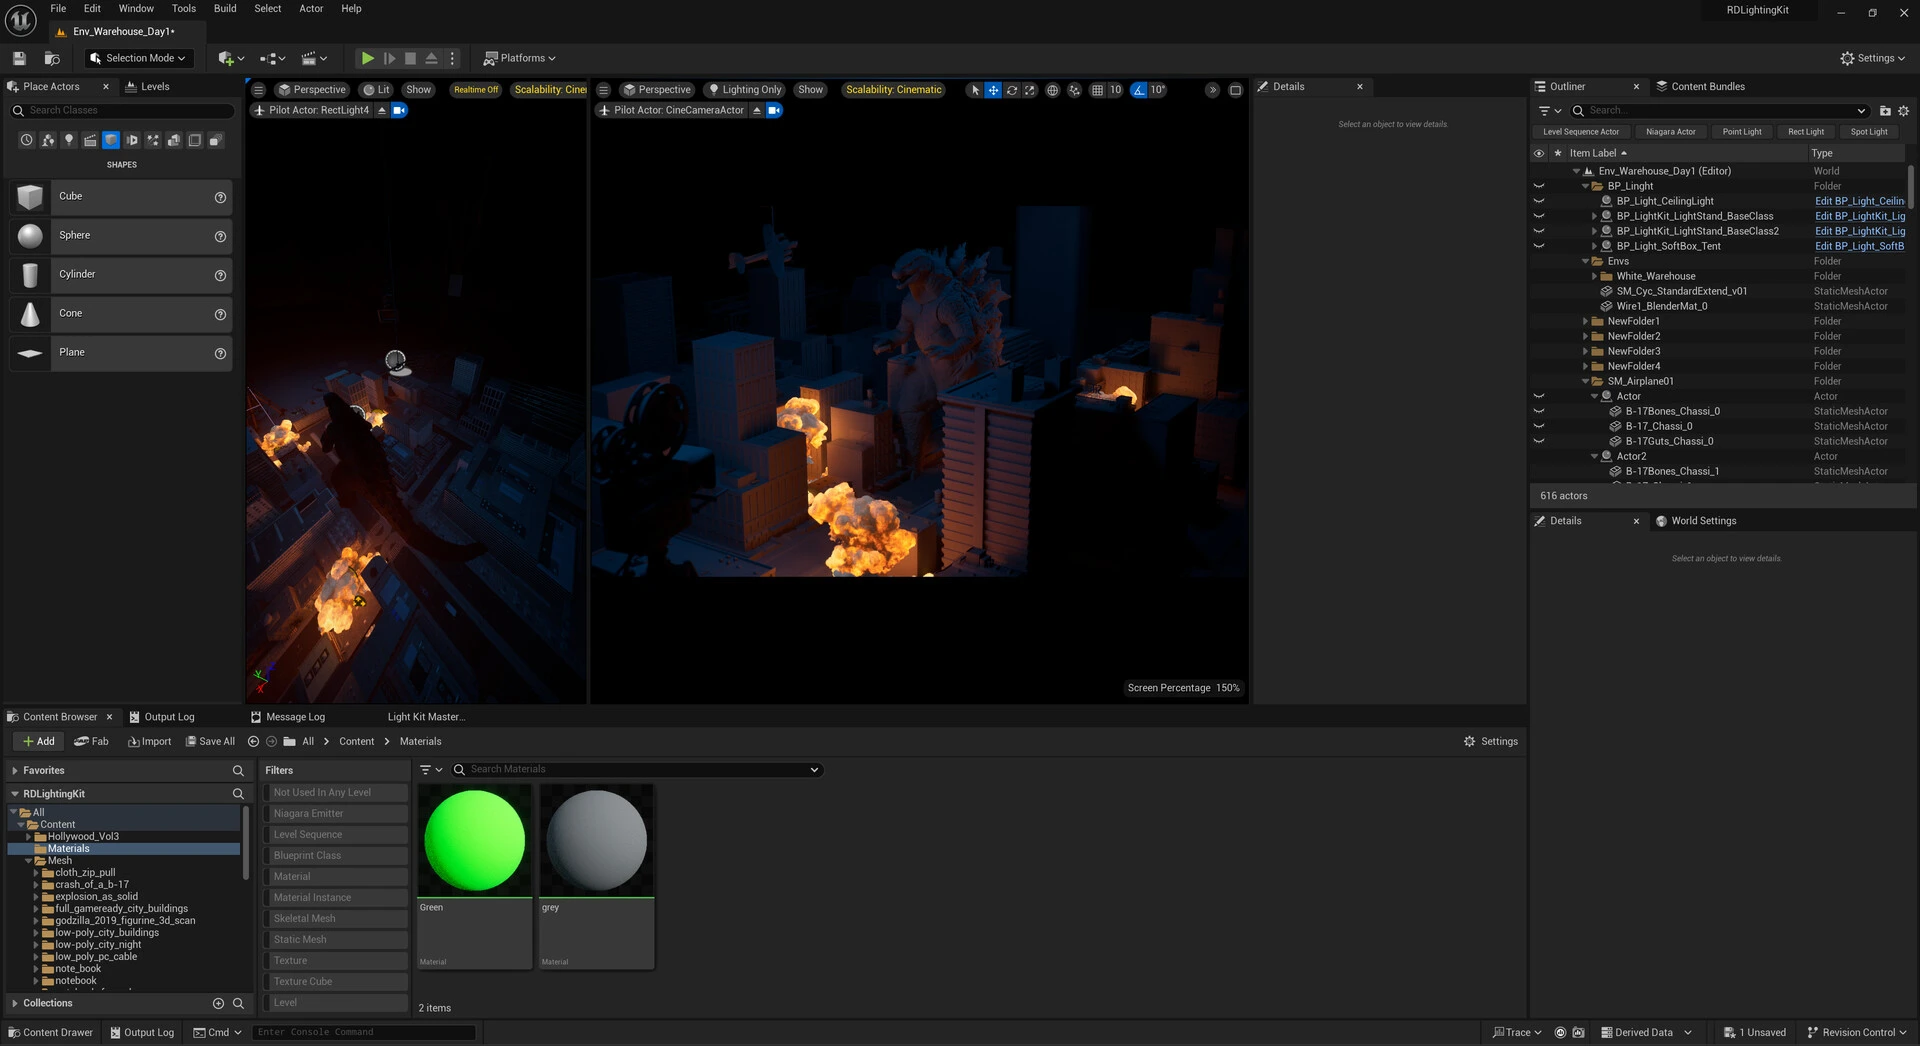This screenshot has height=1046, width=1920.
Task: Open the Outliner settings gear icon
Action: point(1903,111)
